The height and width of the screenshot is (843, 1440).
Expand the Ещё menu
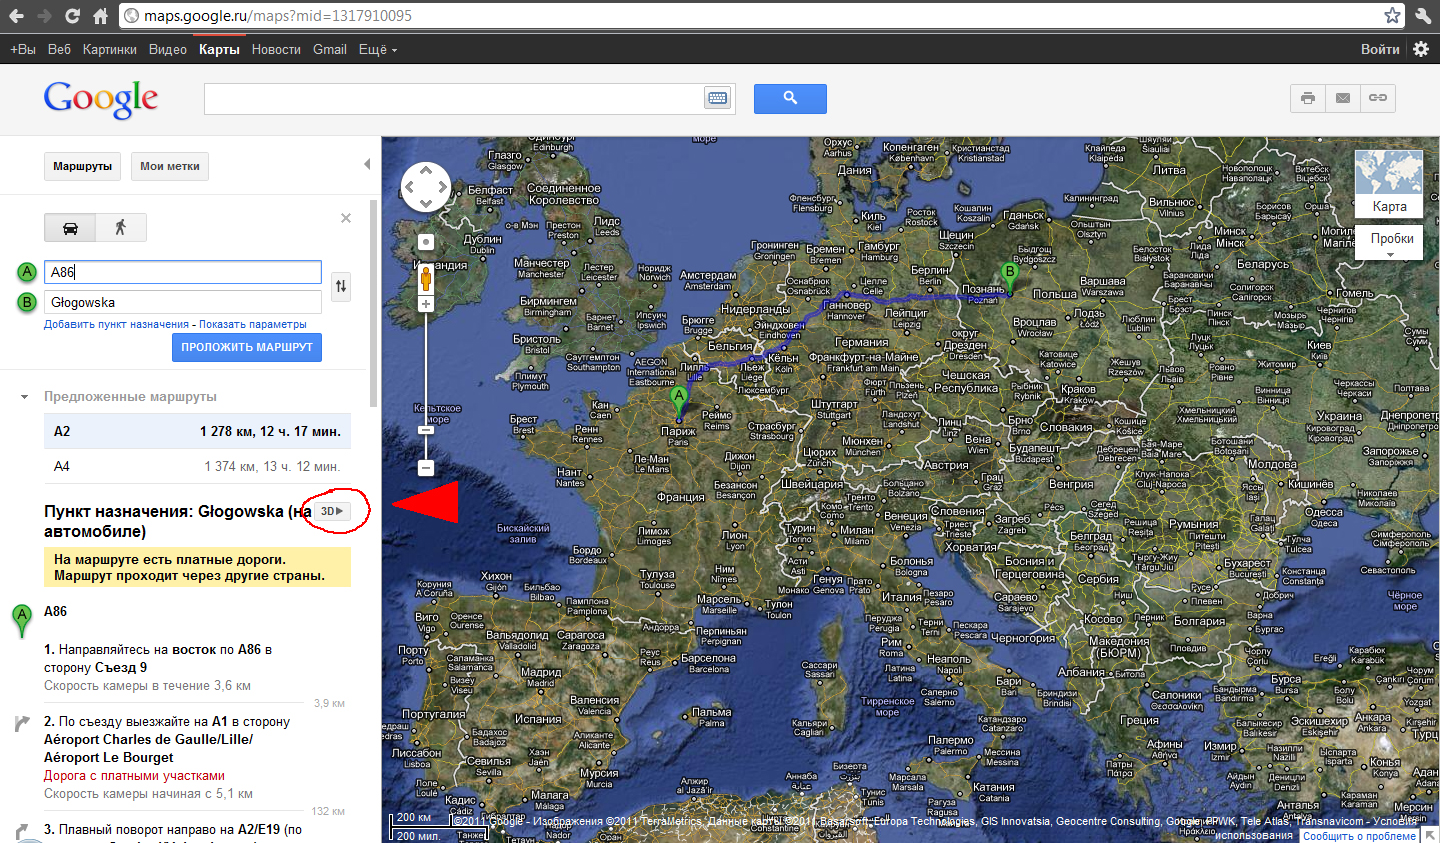point(378,49)
